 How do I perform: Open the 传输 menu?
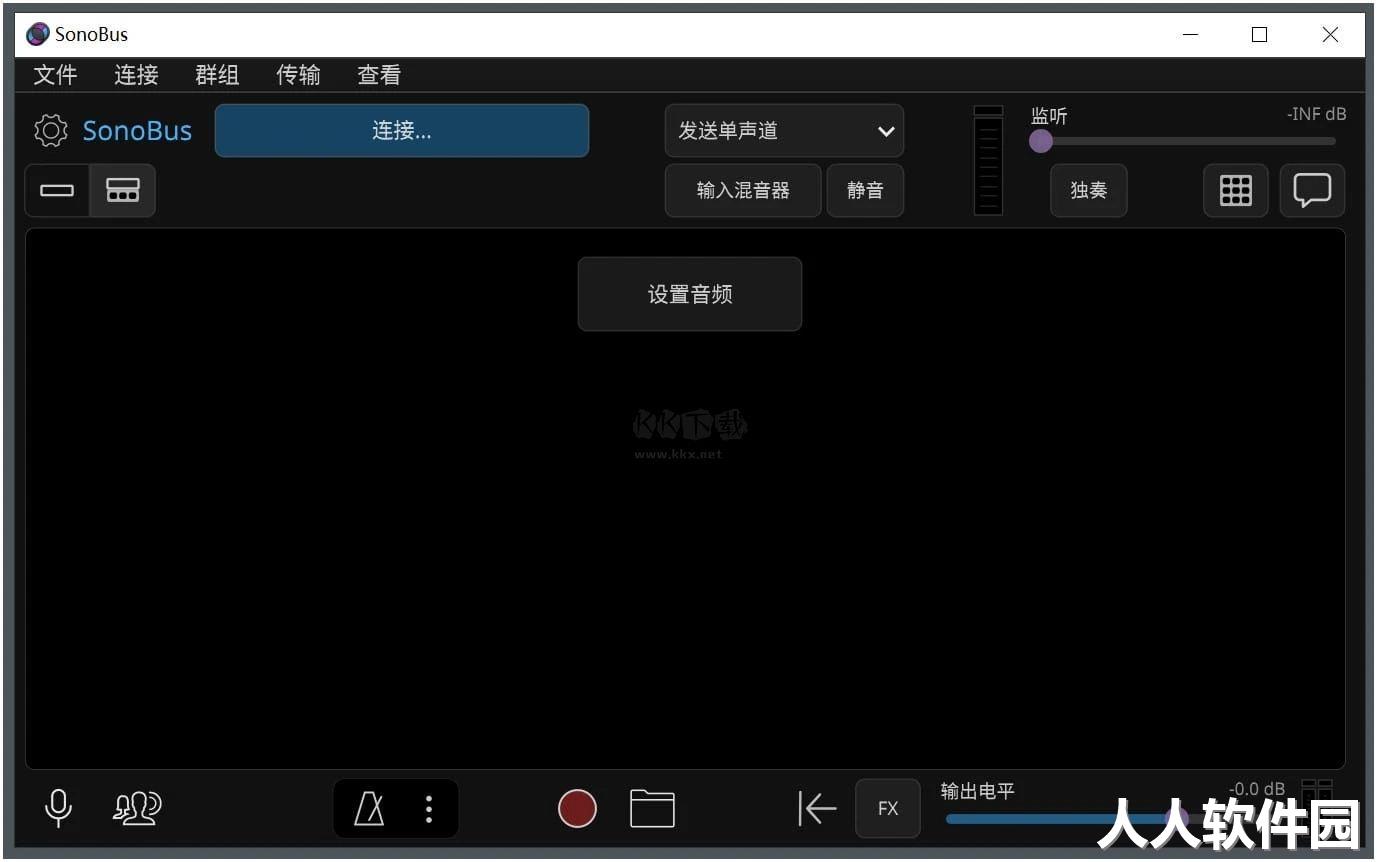pyautogui.click(x=298, y=75)
